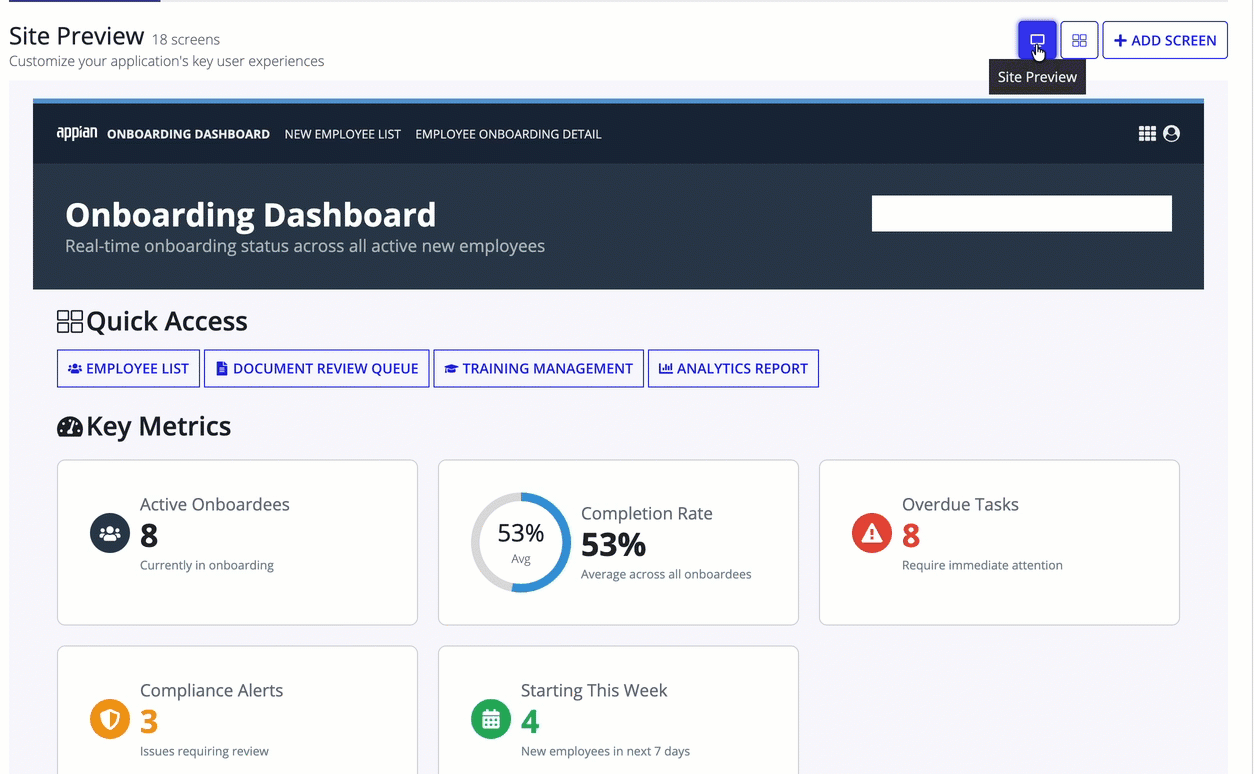This screenshot has width=1254, height=774.
Task: Open the user profile avatar icon
Action: [1172, 133]
